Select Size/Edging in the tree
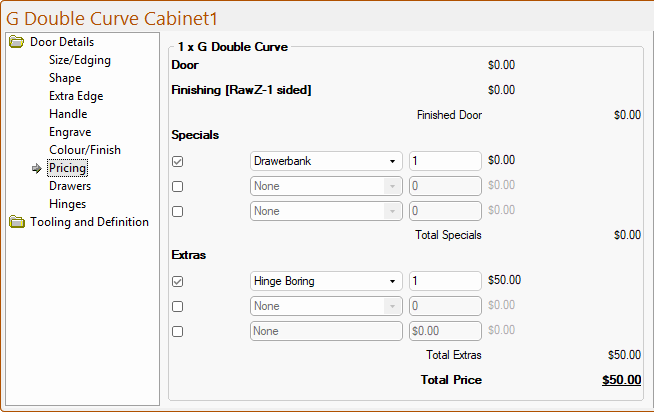This screenshot has width=654, height=412. point(80,60)
